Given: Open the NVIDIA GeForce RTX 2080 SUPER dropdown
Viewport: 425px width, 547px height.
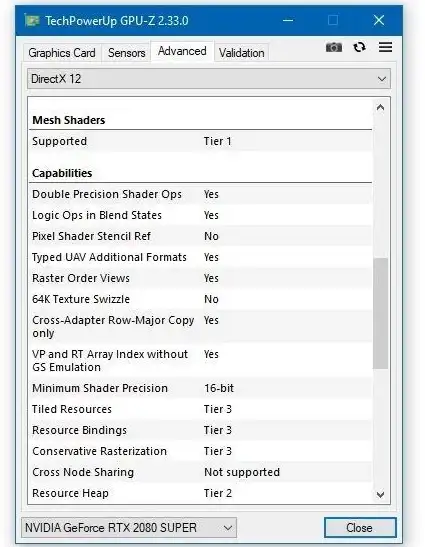Looking at the screenshot, I should (129, 527).
